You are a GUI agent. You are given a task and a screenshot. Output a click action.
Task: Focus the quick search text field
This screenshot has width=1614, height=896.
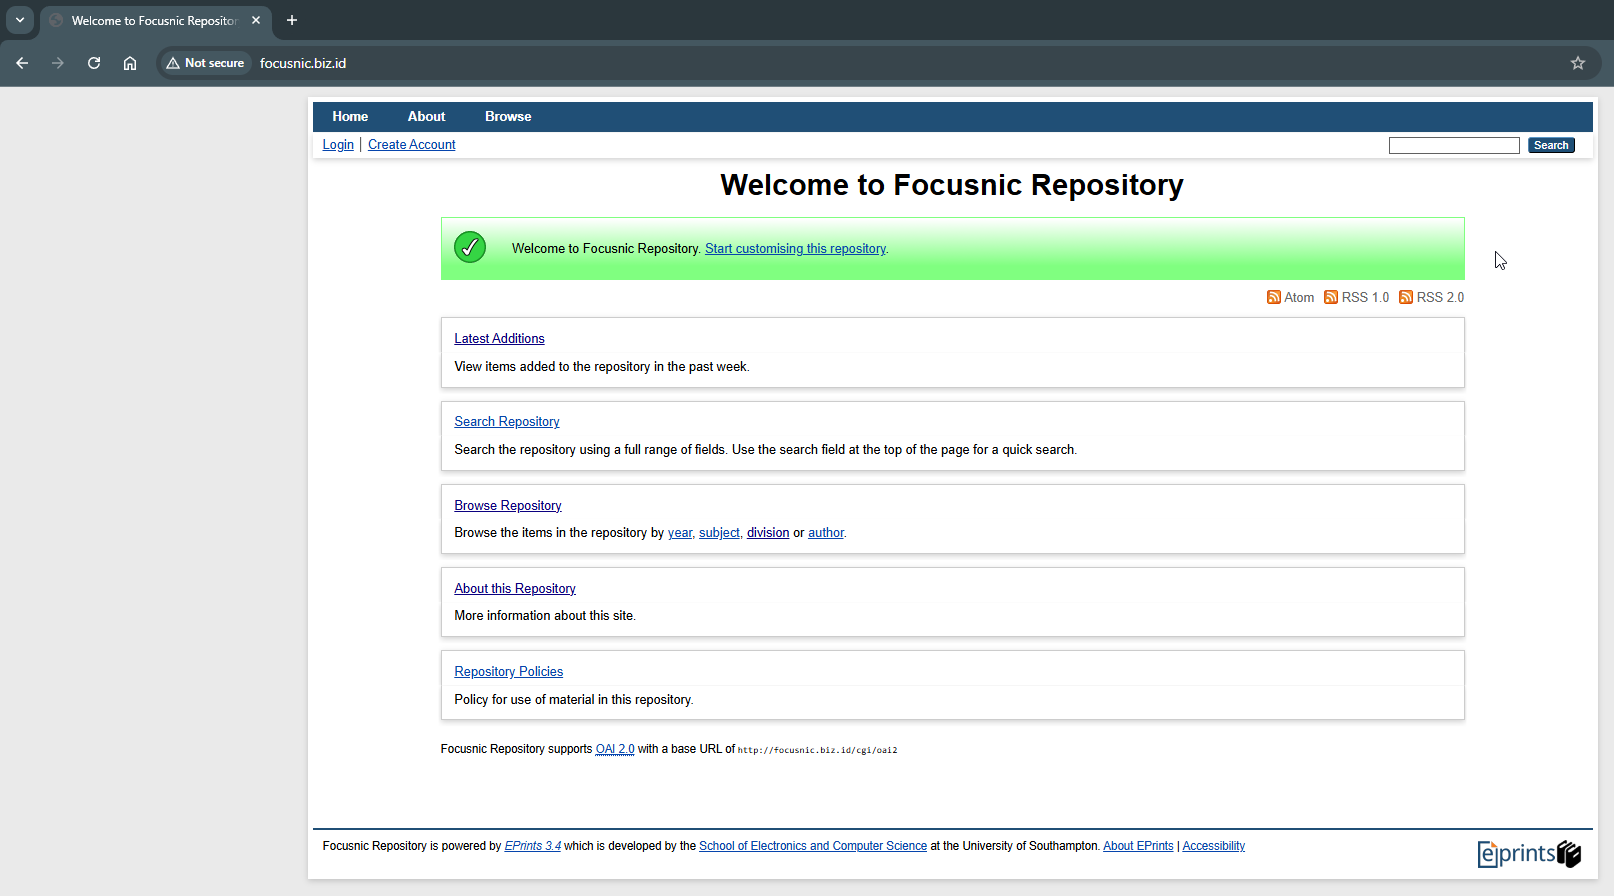[1453, 146]
